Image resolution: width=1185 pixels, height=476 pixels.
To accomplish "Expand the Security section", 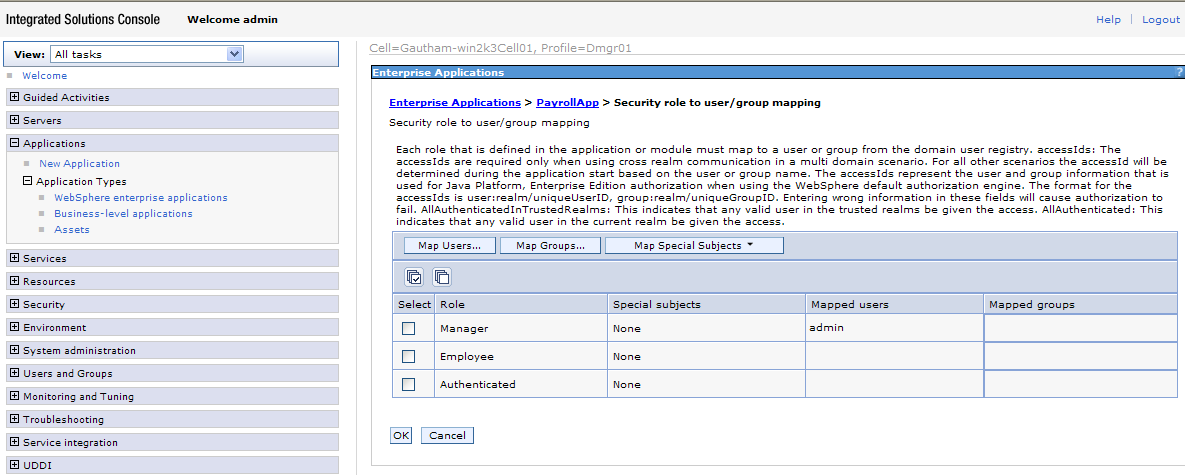I will click(x=14, y=304).
